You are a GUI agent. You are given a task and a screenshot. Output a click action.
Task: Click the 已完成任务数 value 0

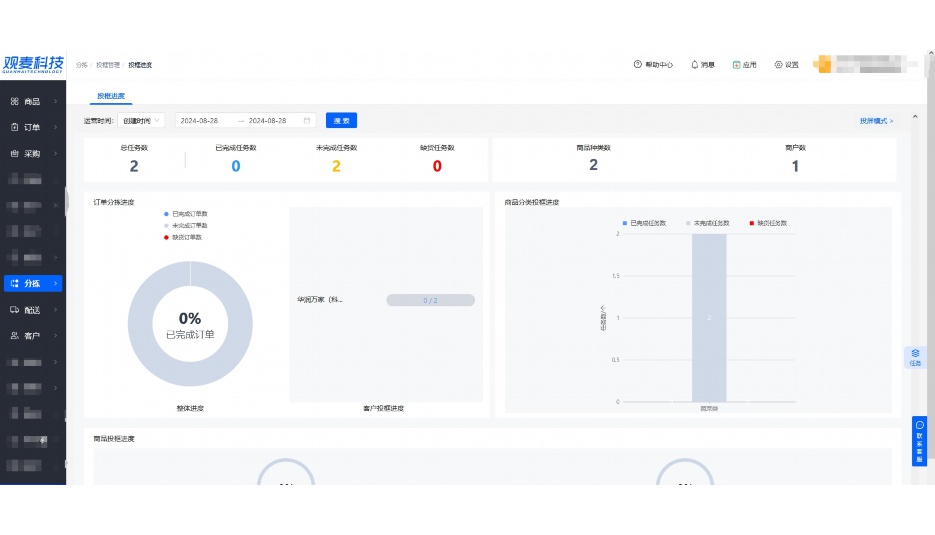coord(236,166)
